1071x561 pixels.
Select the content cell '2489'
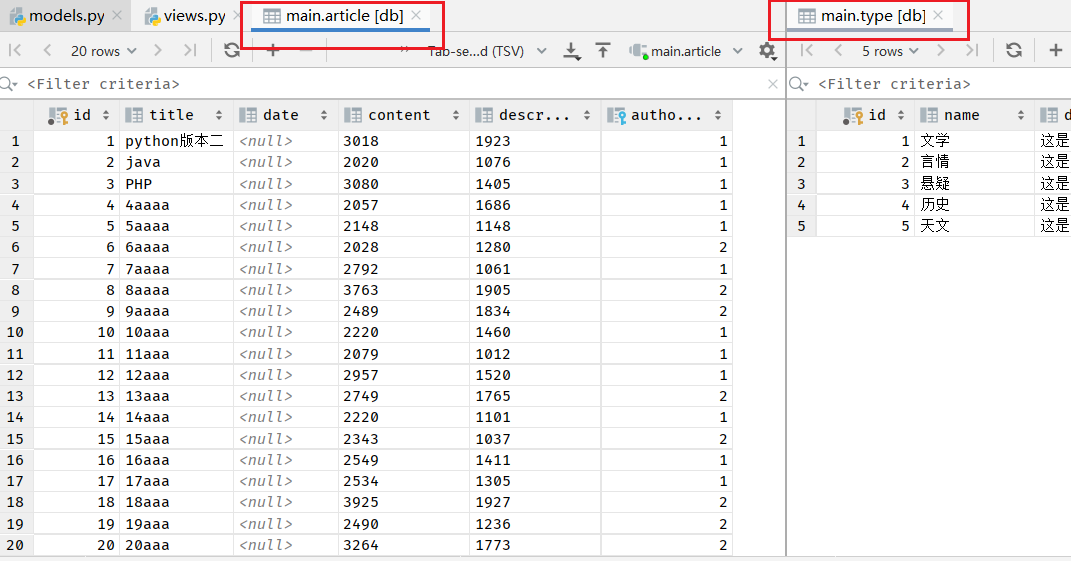point(404,311)
